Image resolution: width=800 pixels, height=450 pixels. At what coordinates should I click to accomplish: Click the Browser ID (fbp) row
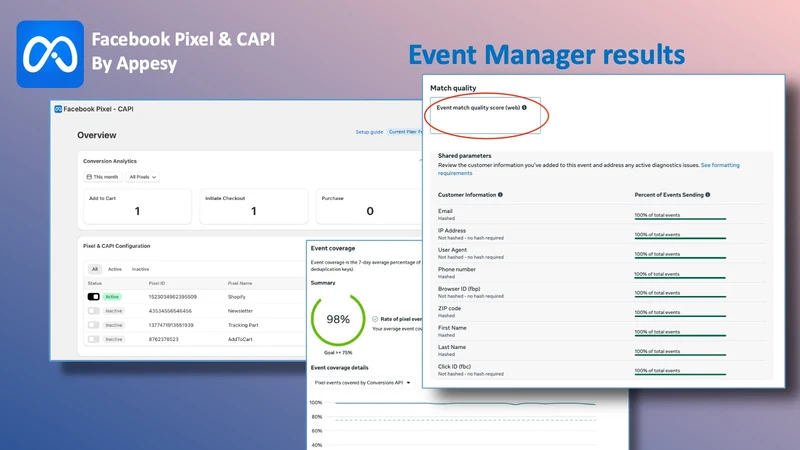(x=601, y=292)
